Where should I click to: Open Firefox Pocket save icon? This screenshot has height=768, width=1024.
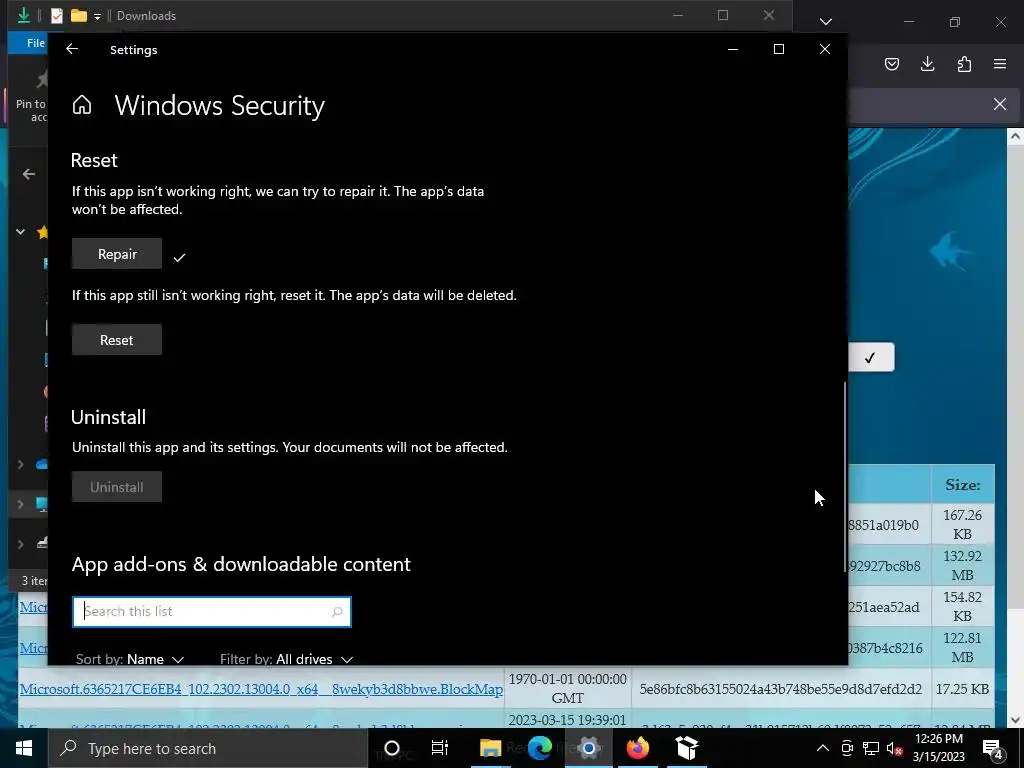click(892, 64)
